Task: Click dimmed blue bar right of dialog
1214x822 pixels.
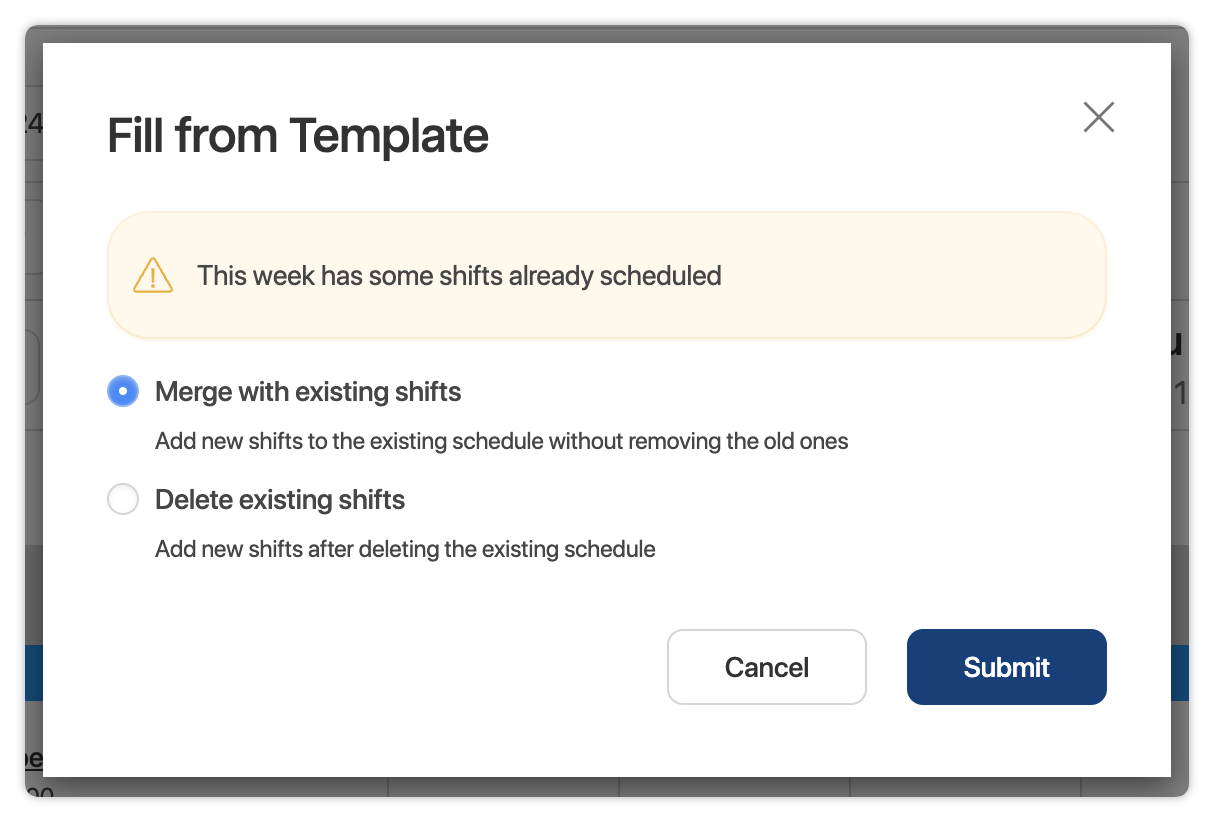Action: point(1180,672)
